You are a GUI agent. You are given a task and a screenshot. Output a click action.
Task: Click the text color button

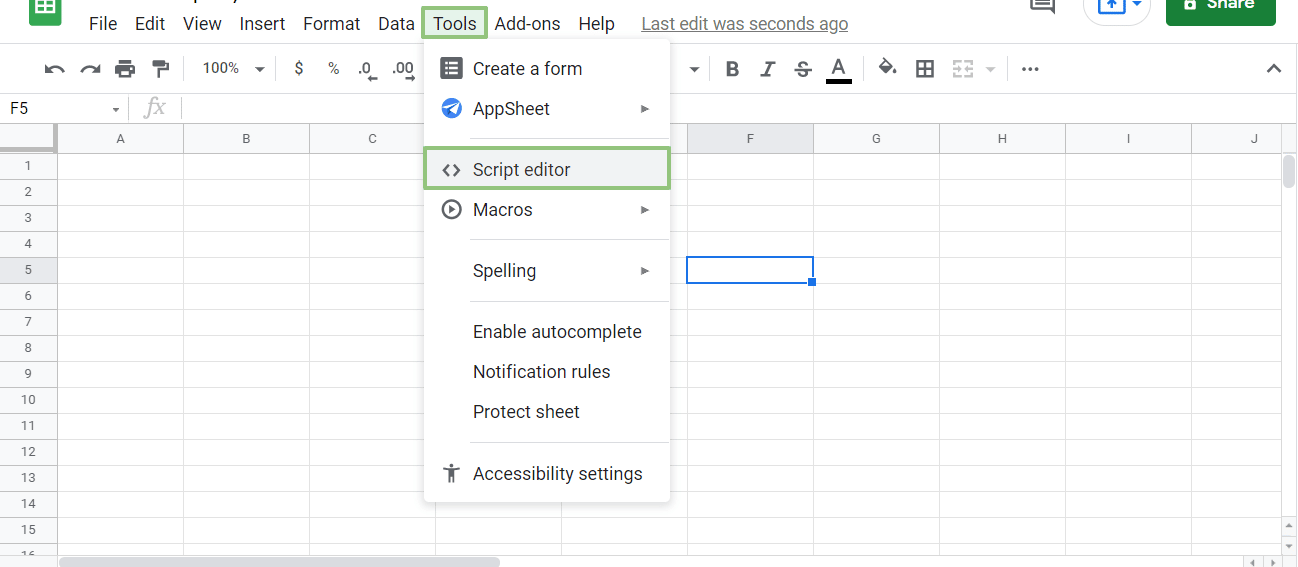point(838,69)
